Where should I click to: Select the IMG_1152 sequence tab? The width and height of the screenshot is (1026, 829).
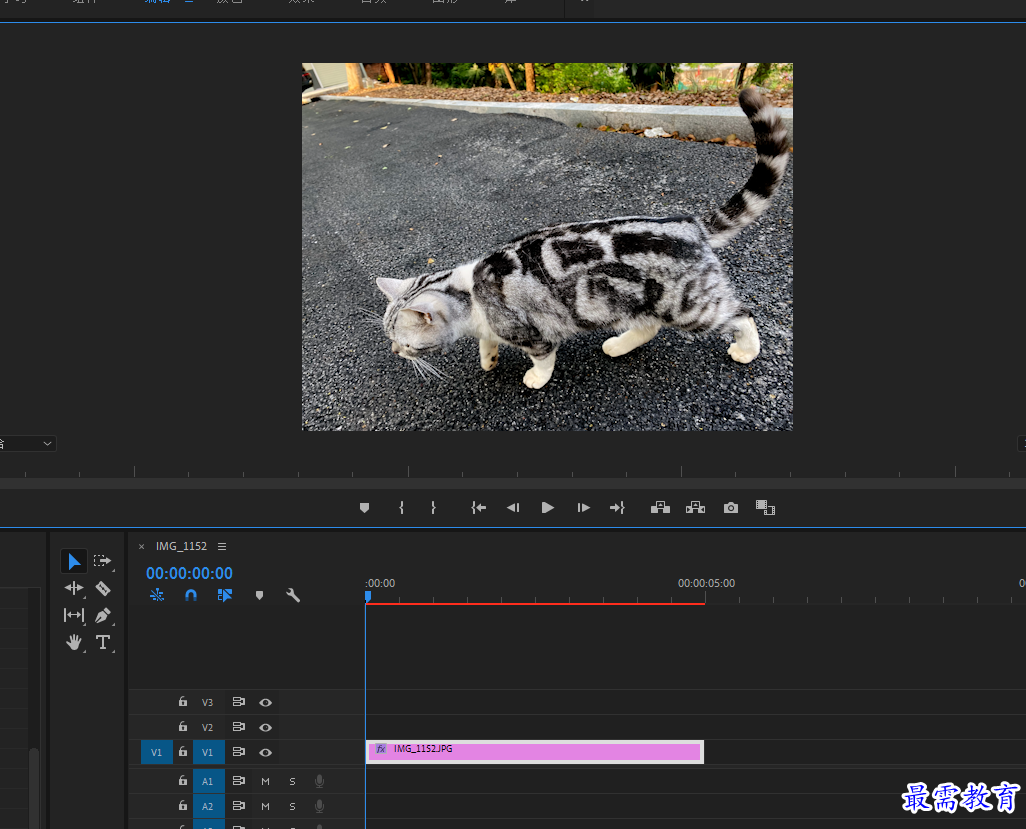(181, 546)
